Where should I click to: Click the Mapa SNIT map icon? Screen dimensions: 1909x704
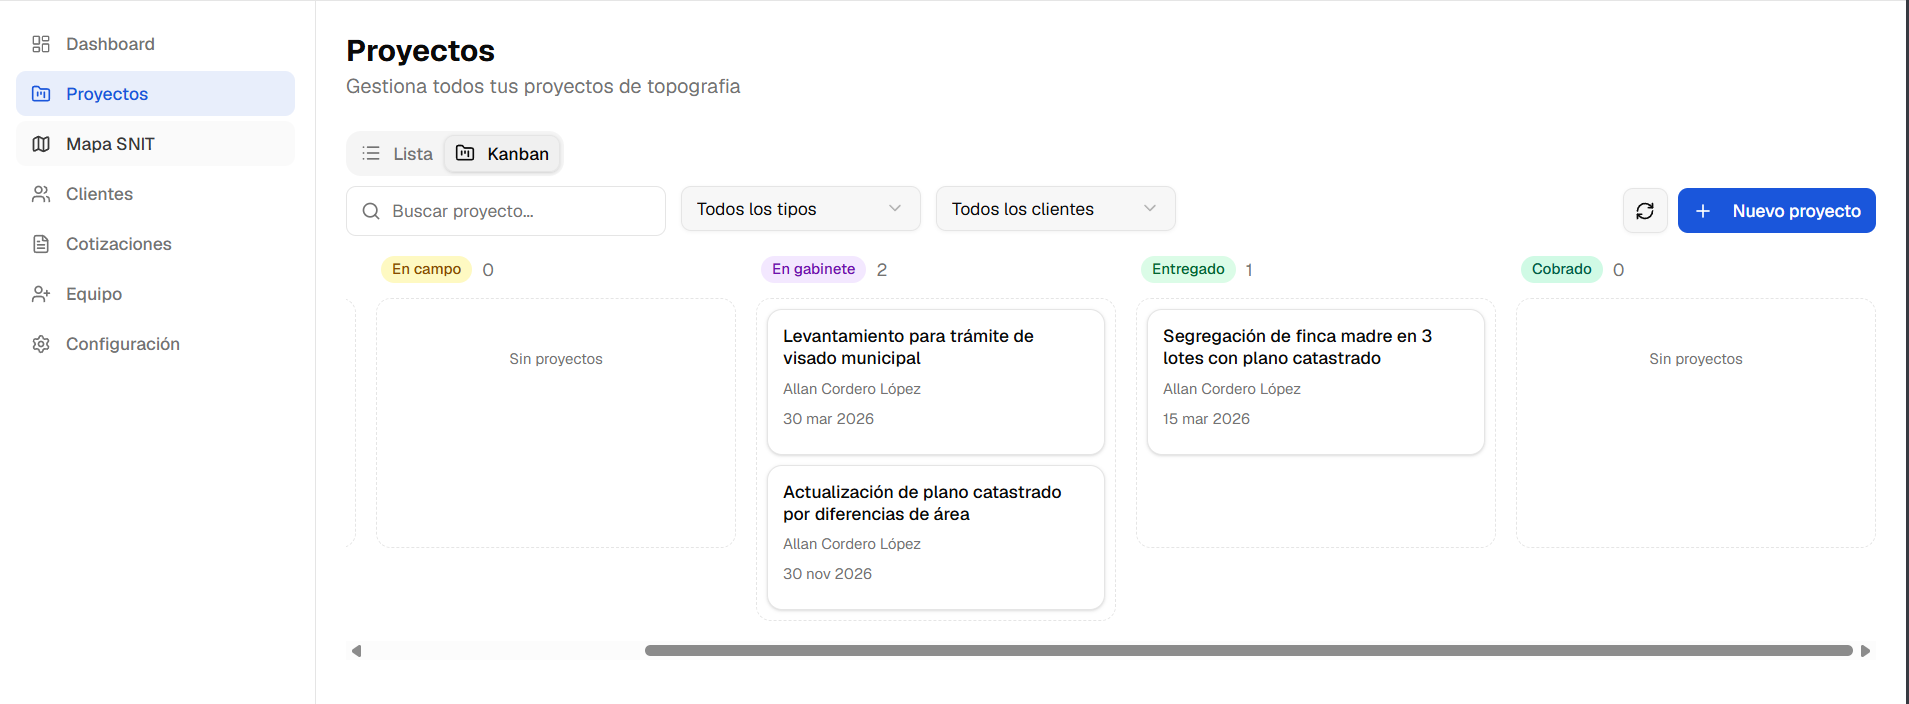coord(40,143)
